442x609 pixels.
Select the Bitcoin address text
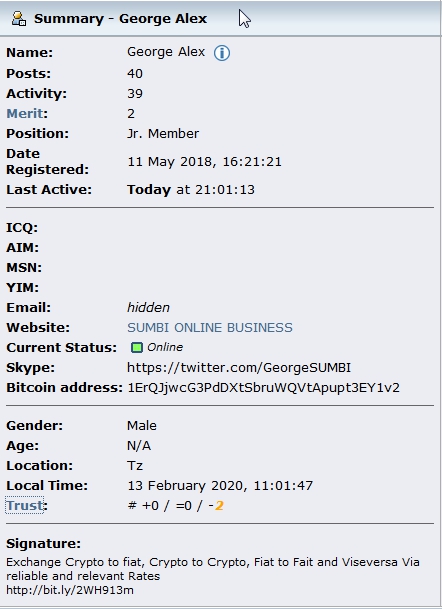click(x=263, y=388)
